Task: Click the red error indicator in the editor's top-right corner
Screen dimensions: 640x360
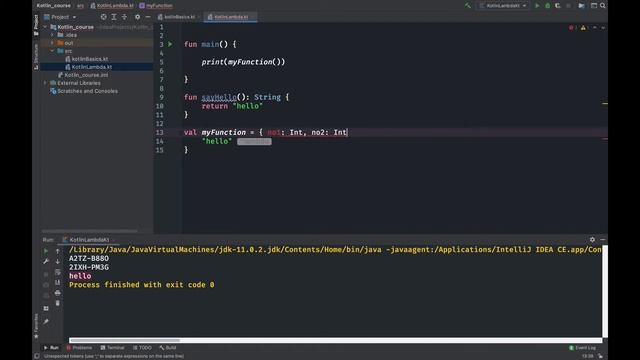Action: (x=572, y=28)
